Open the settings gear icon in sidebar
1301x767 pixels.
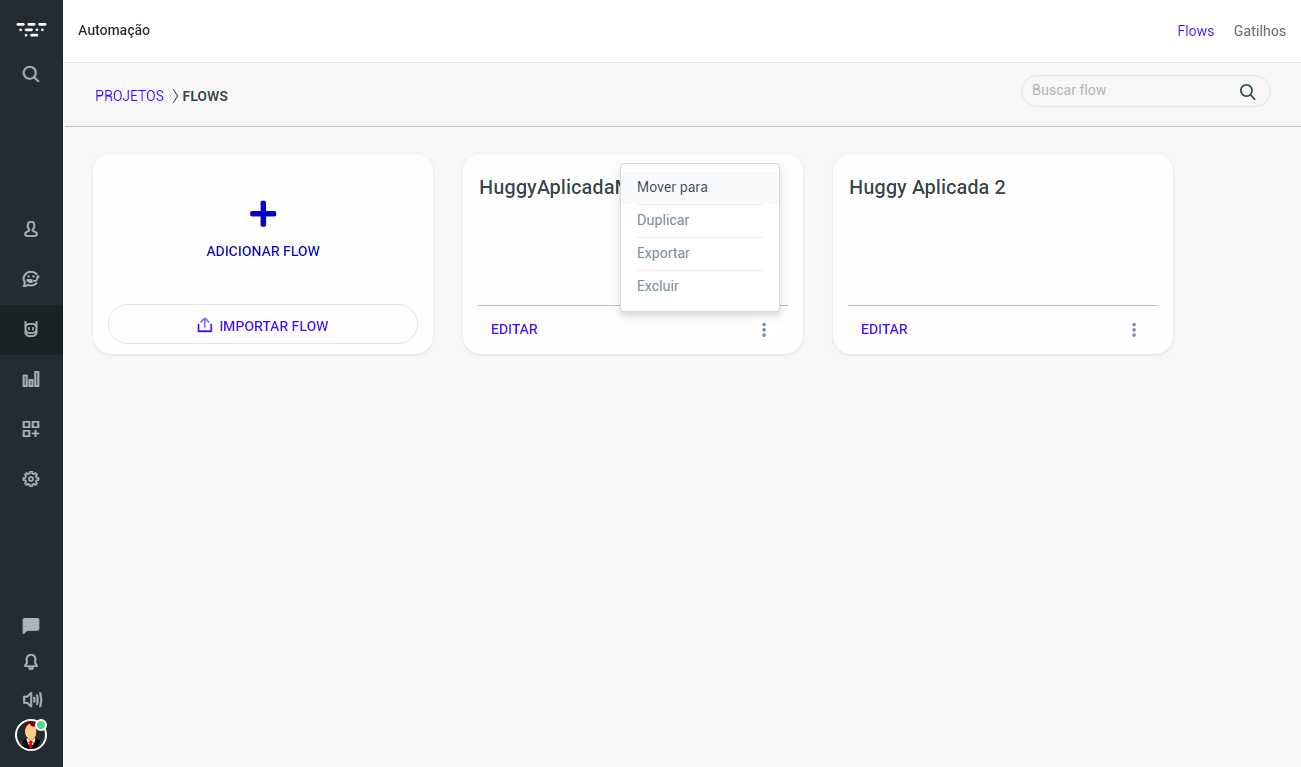31,479
